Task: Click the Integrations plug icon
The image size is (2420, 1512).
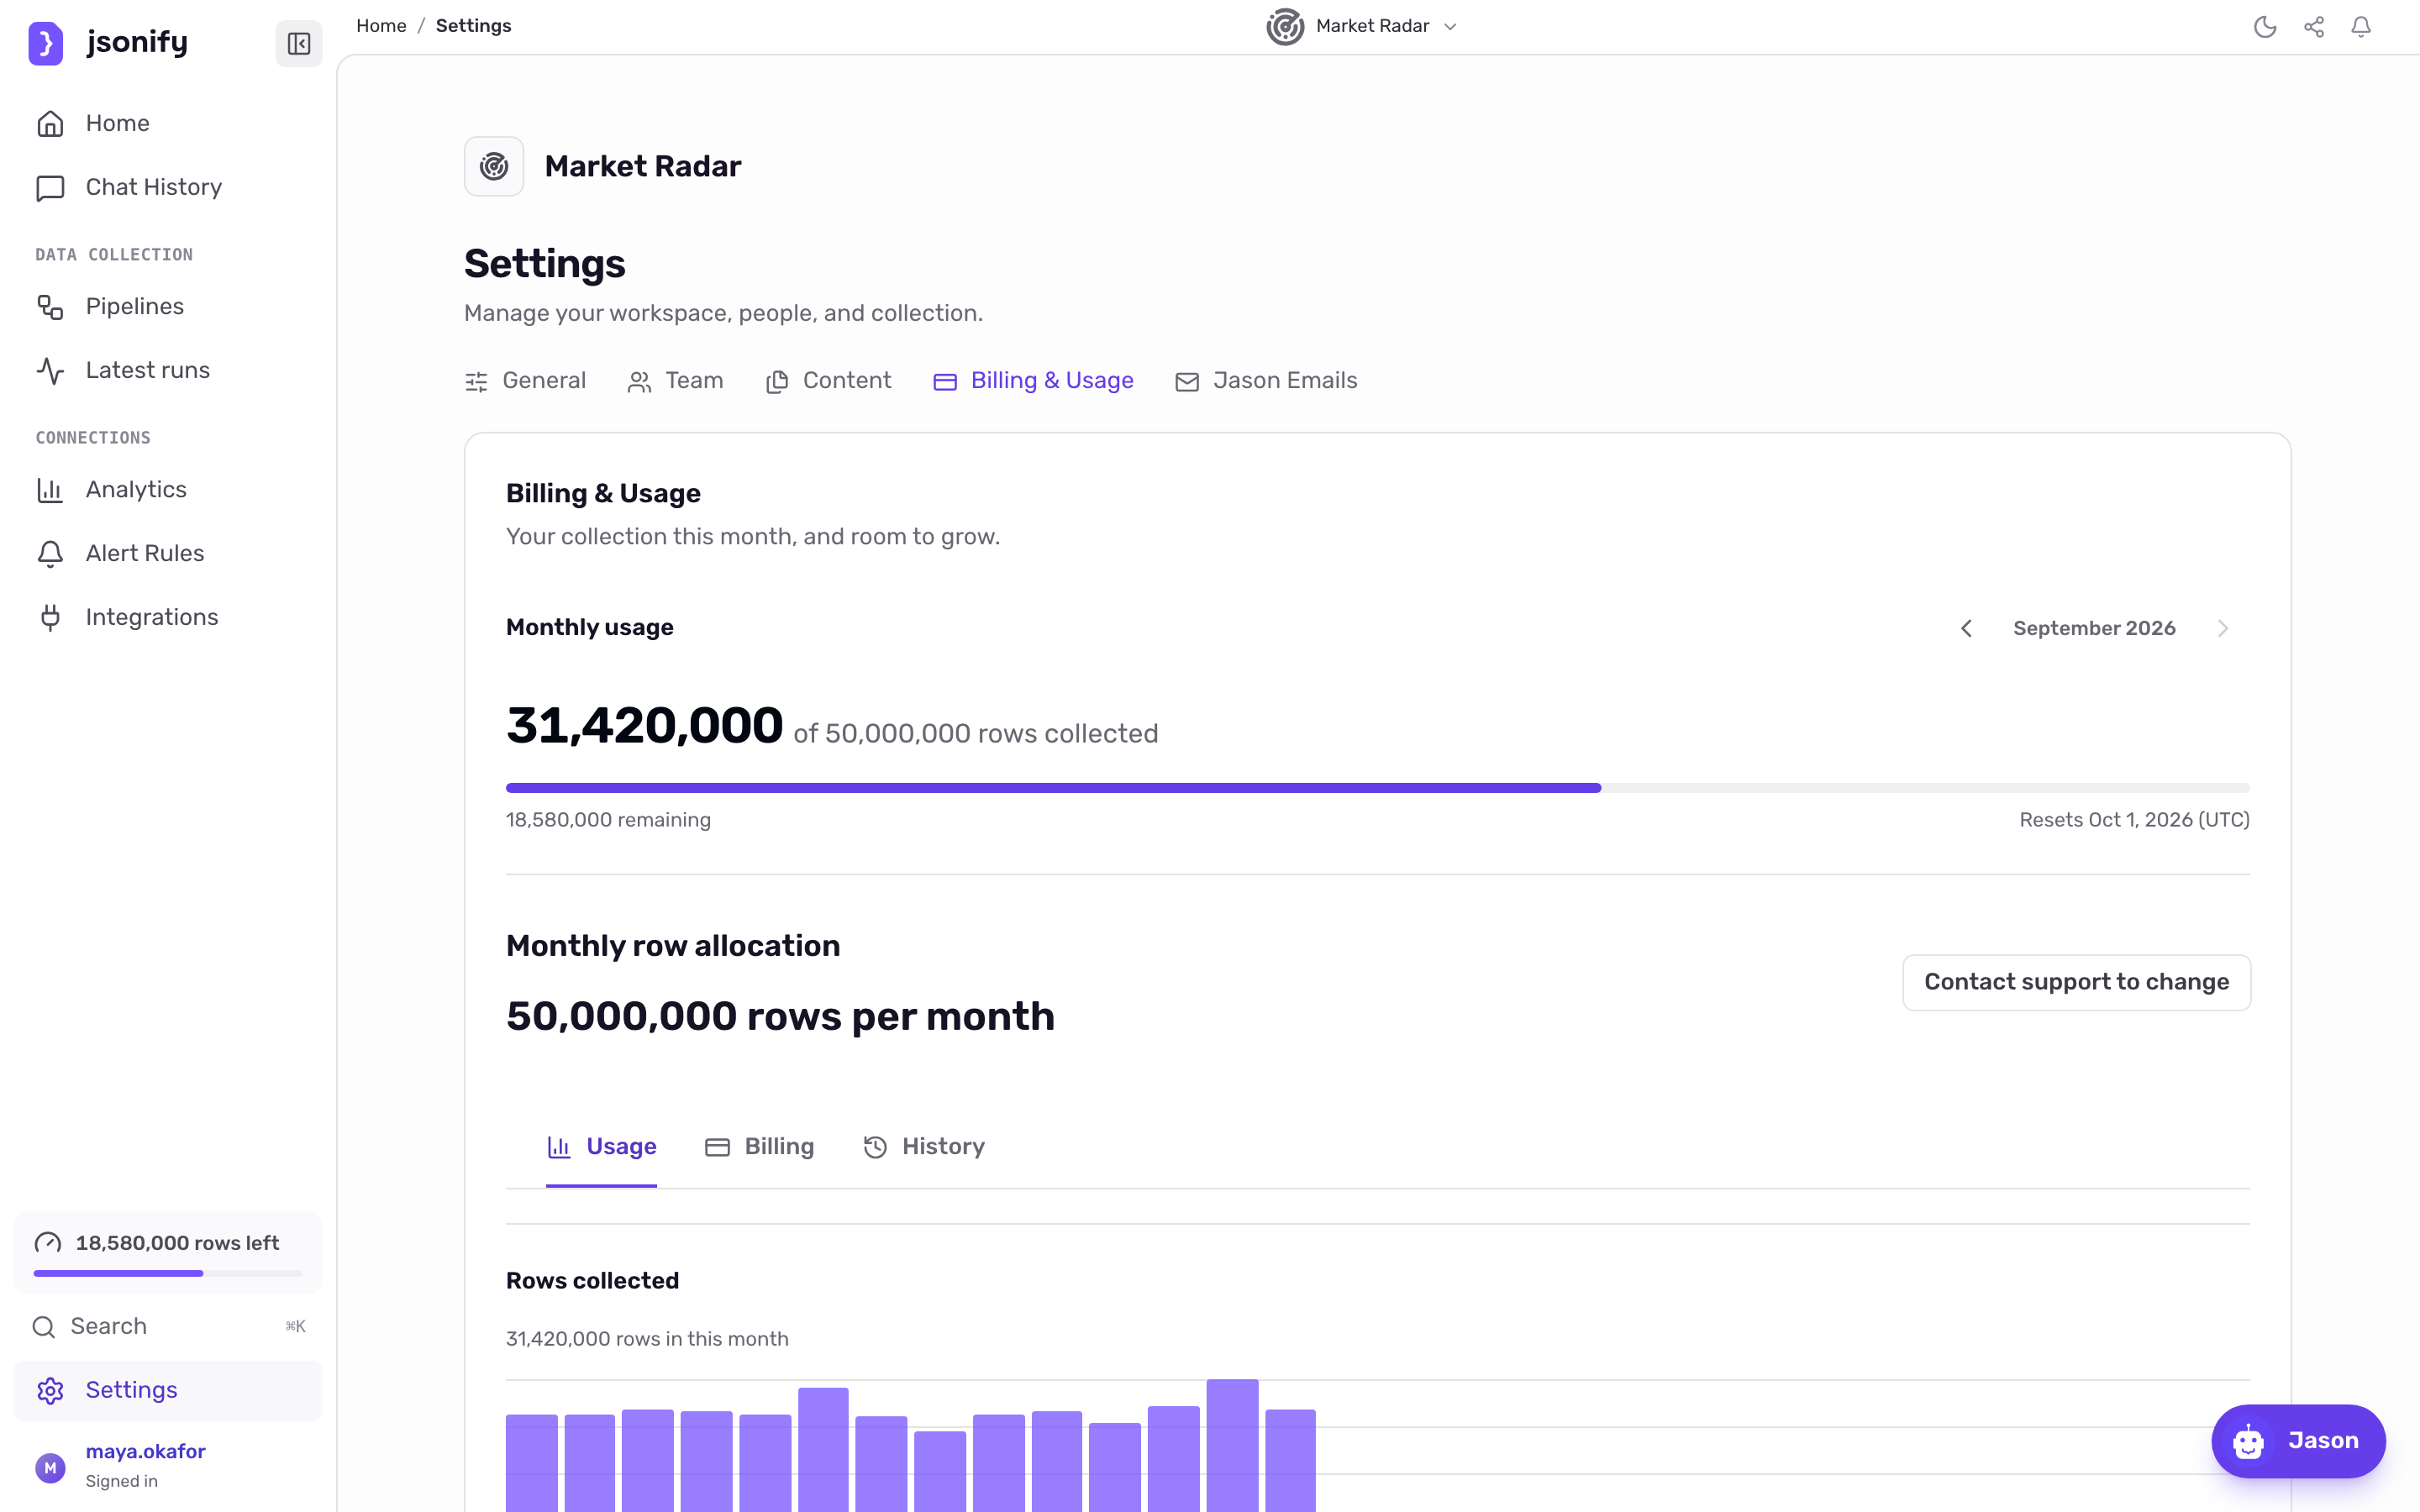Action: click(50, 617)
